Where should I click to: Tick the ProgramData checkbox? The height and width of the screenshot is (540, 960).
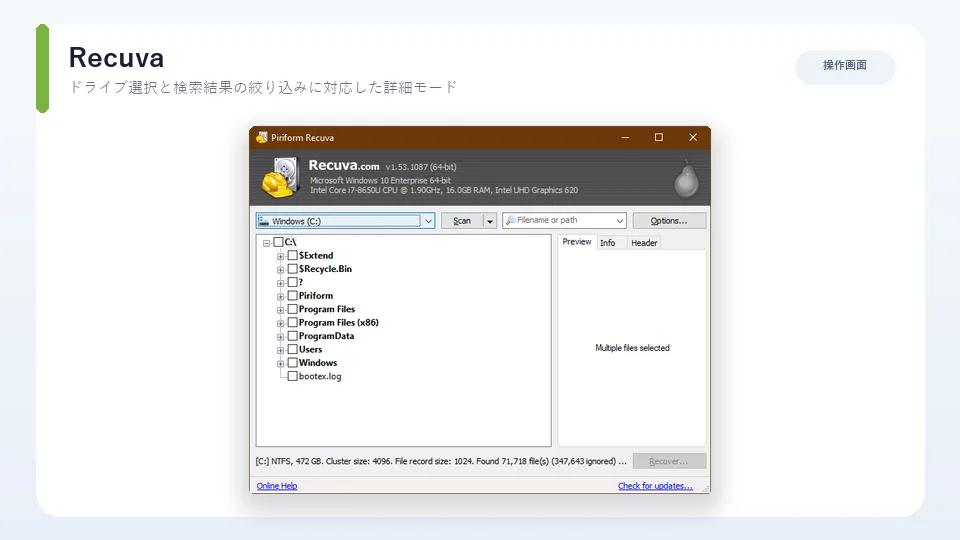[293, 336]
